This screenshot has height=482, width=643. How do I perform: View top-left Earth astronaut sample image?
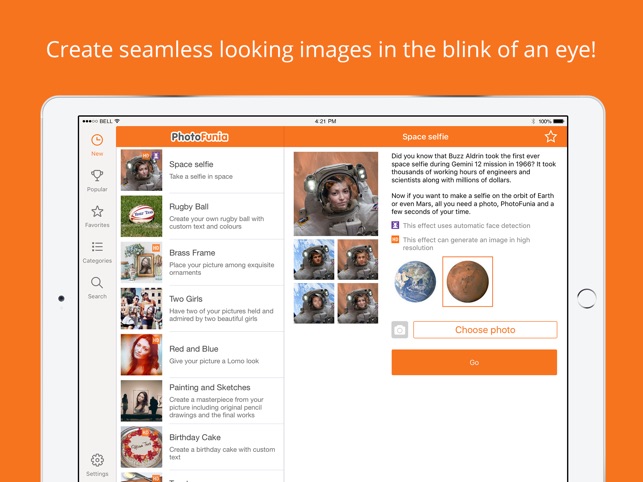point(314,260)
